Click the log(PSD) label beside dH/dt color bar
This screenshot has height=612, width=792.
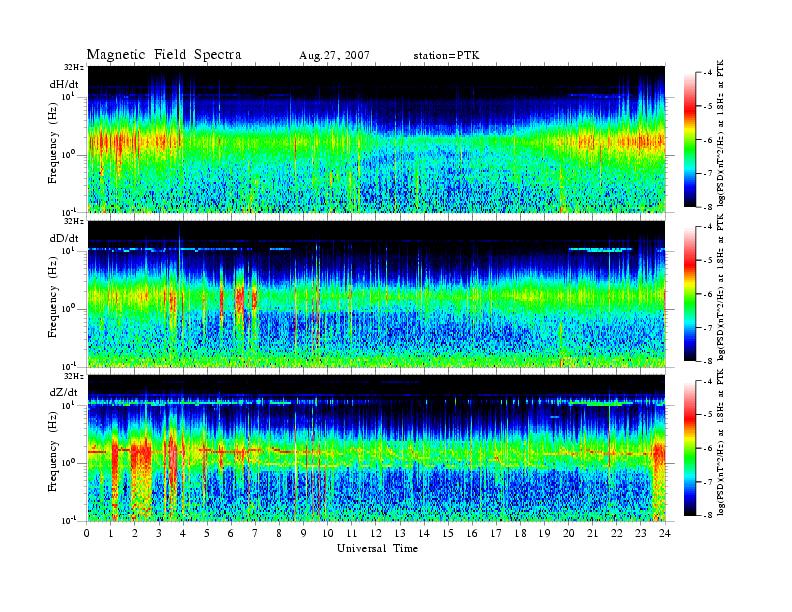721,133
